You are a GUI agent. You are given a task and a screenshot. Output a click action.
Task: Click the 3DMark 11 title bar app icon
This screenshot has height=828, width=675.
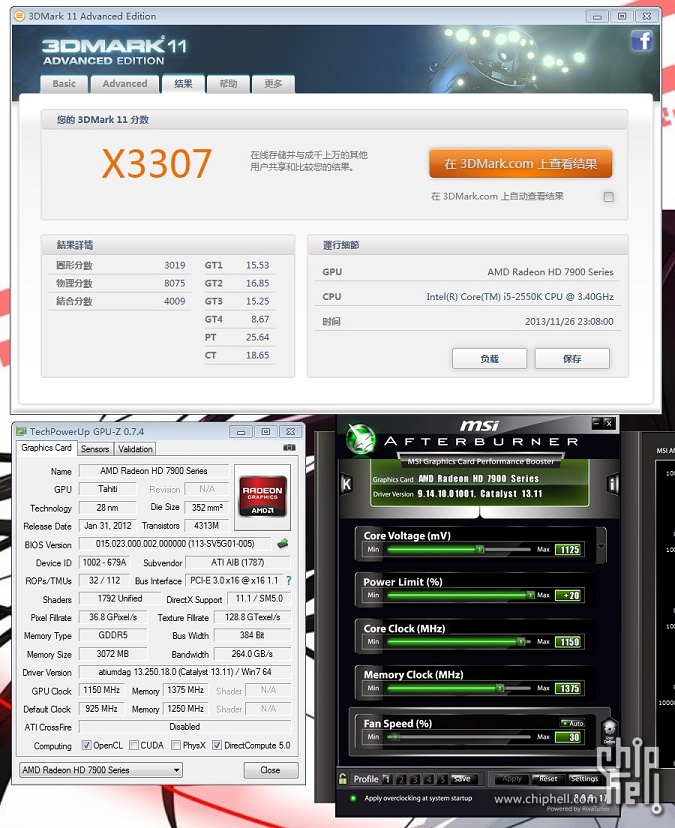(x=20, y=16)
